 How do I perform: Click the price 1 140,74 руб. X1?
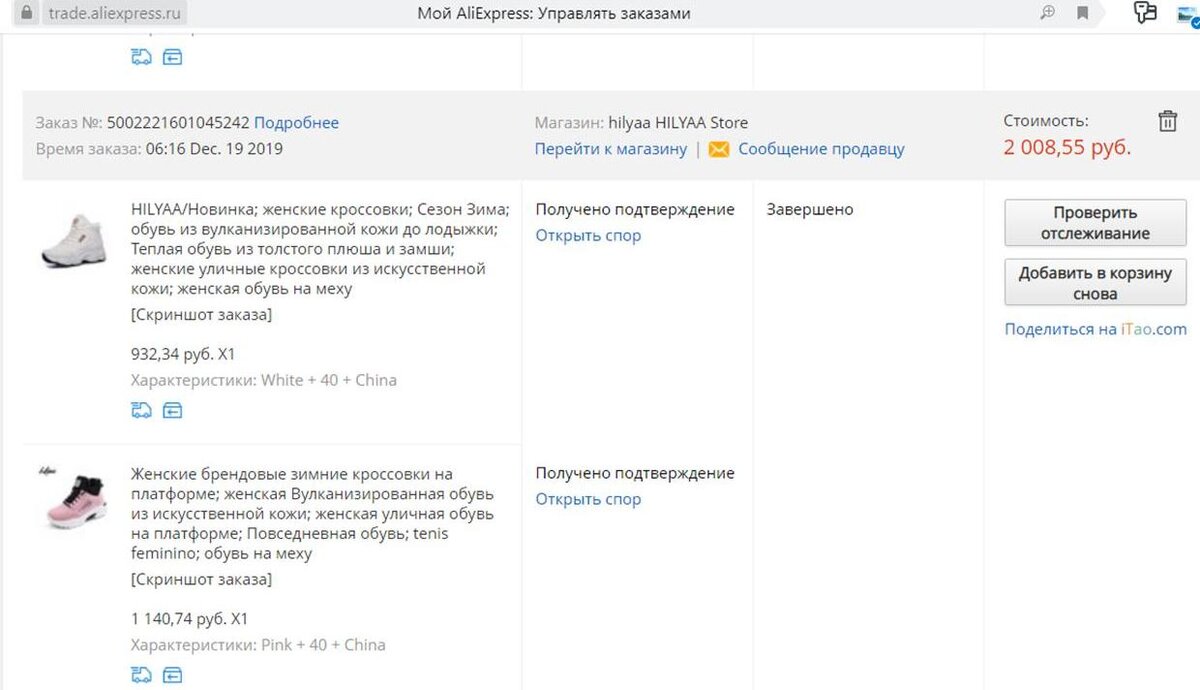tap(189, 618)
